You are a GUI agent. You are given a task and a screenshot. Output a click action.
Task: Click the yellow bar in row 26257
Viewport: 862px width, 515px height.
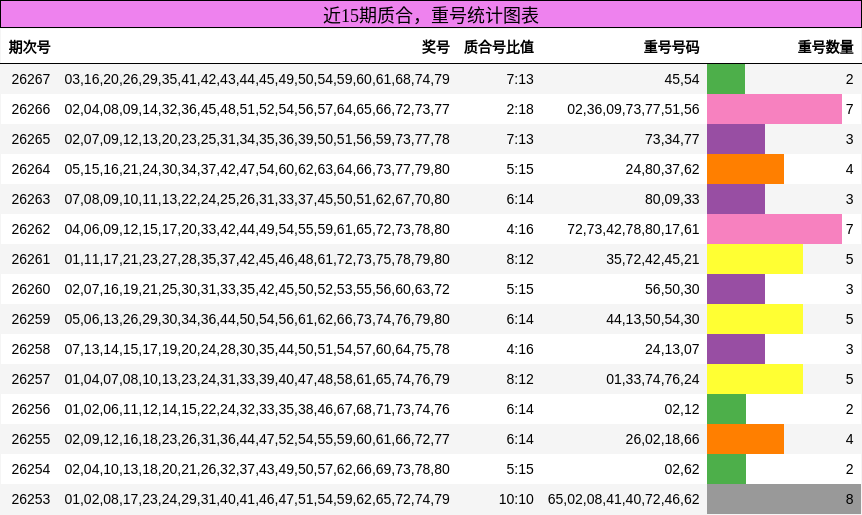[755, 379]
